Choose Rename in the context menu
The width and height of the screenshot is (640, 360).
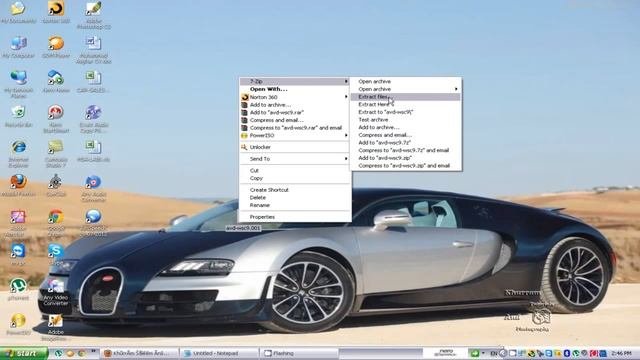(295, 205)
